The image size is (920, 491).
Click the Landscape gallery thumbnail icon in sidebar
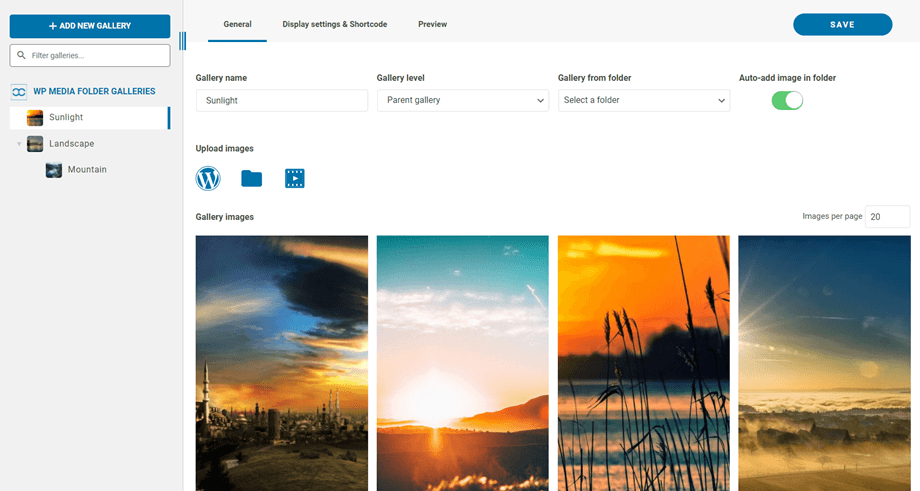(35, 144)
